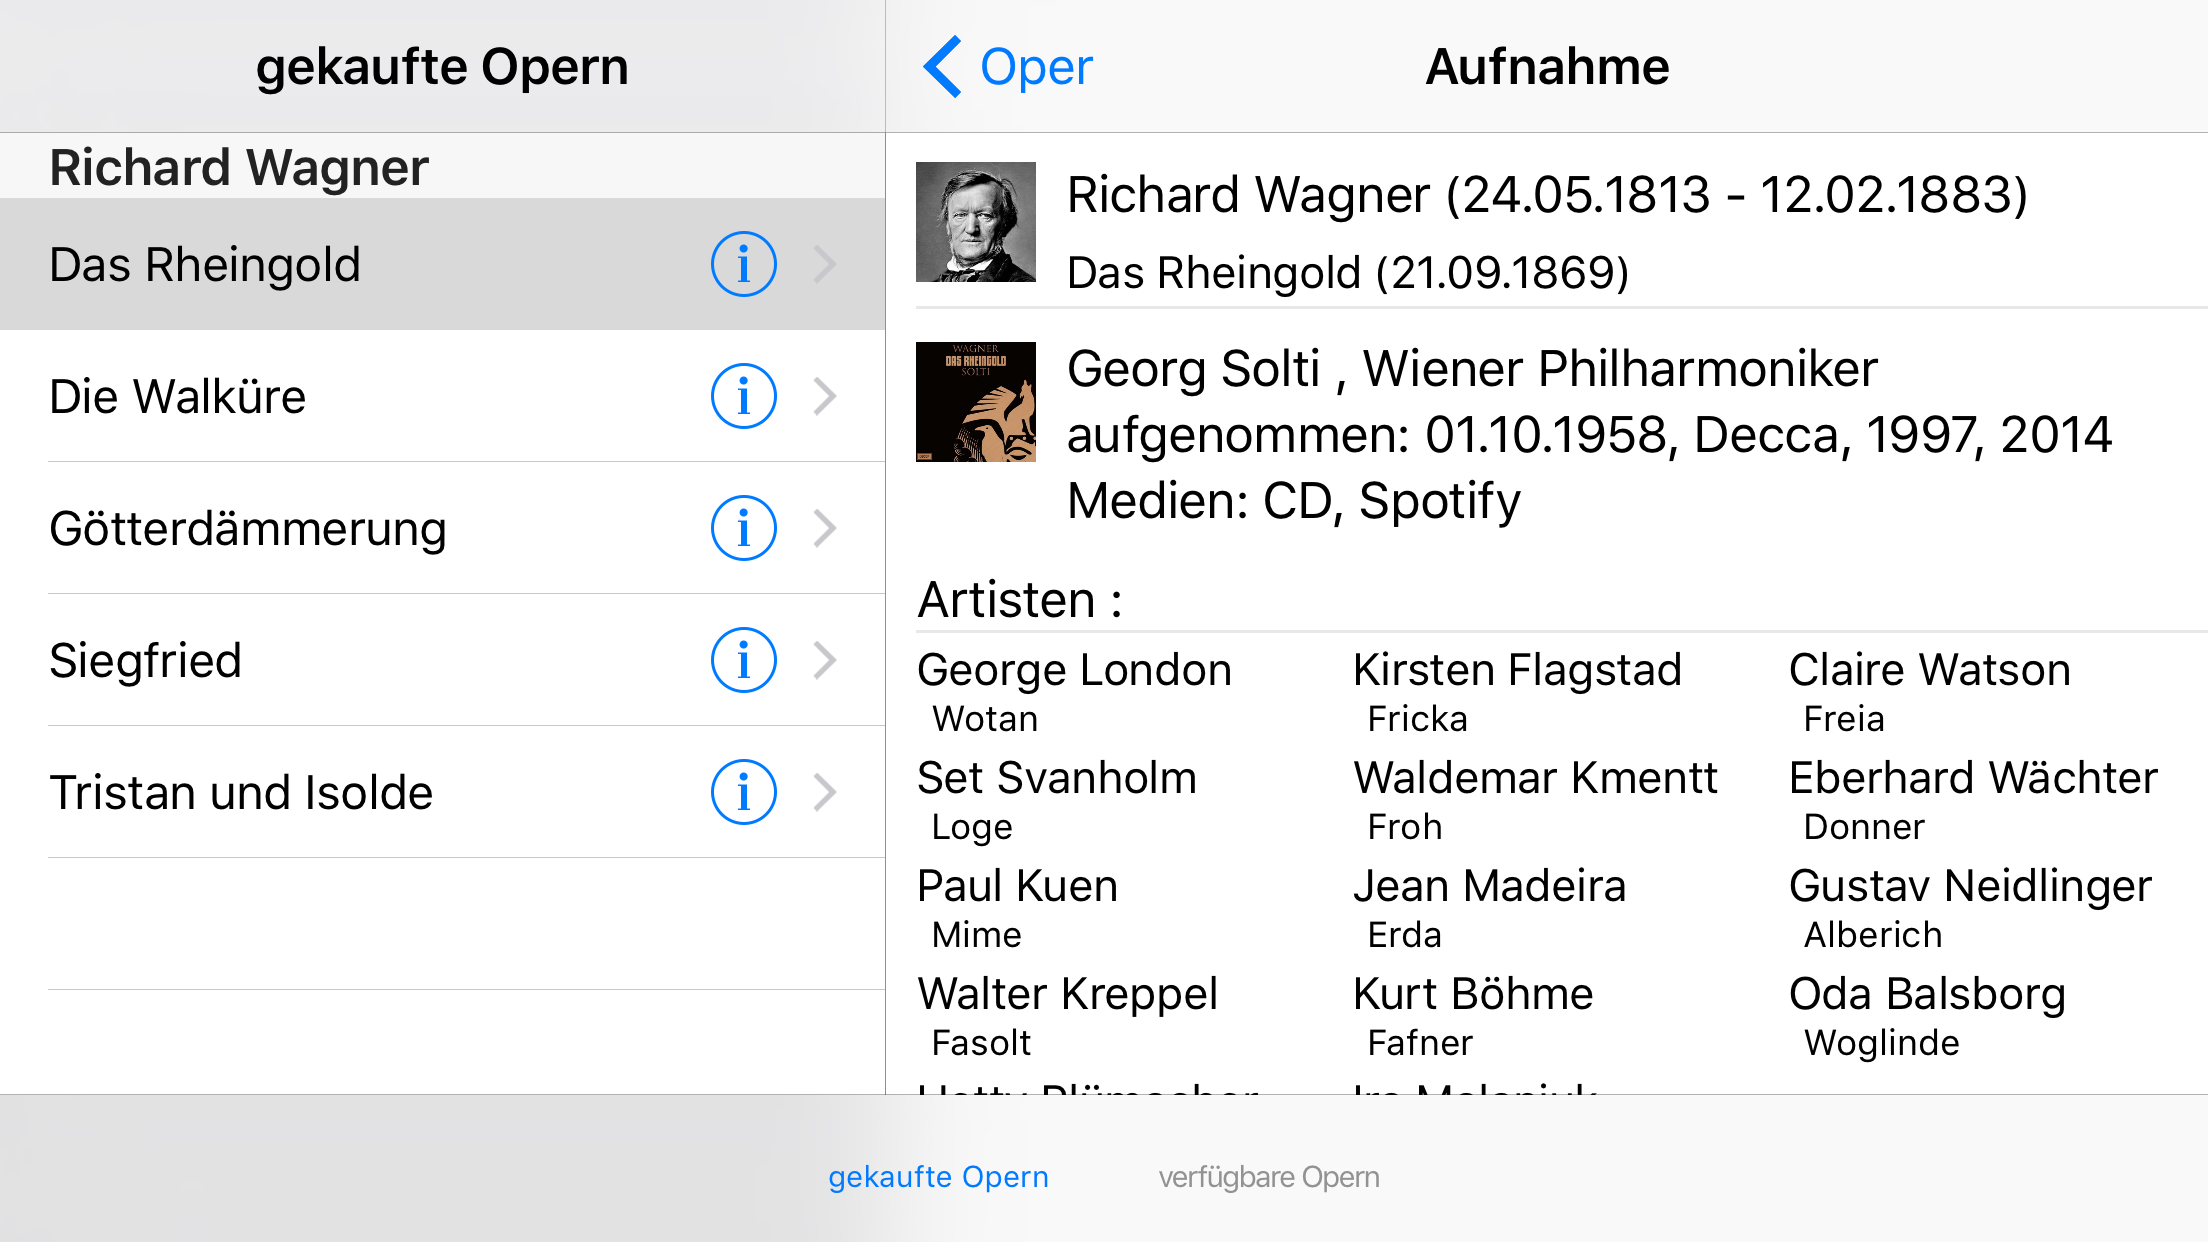Viewport: 2208px width, 1242px height.
Task: Show info for Götterdämmerung
Action: (743, 528)
